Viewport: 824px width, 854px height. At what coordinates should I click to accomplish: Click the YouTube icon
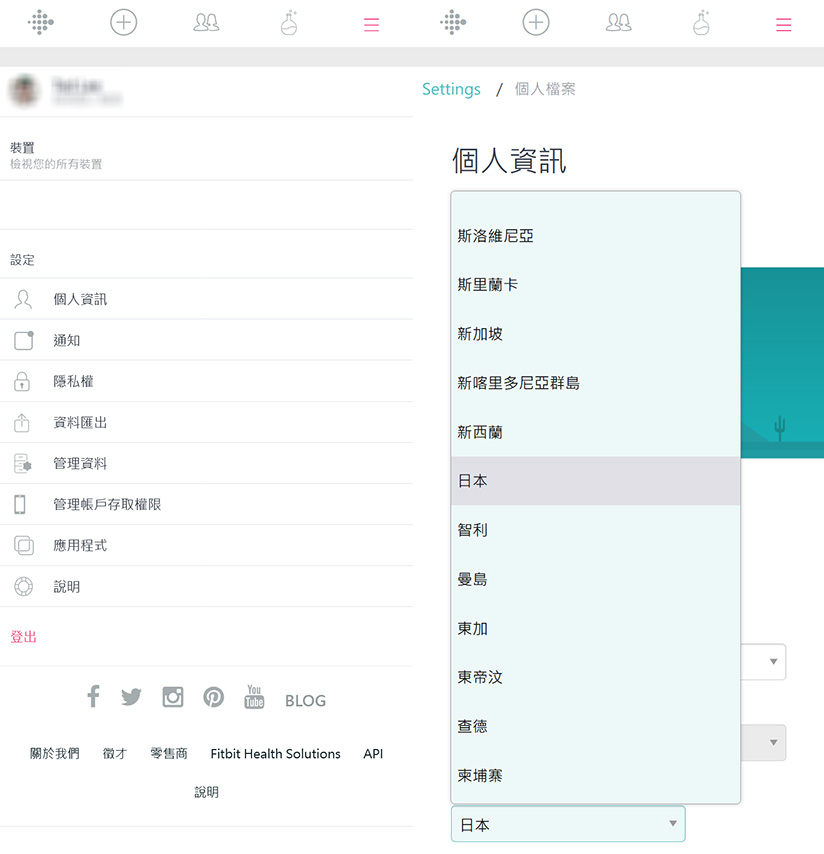pyautogui.click(x=254, y=697)
